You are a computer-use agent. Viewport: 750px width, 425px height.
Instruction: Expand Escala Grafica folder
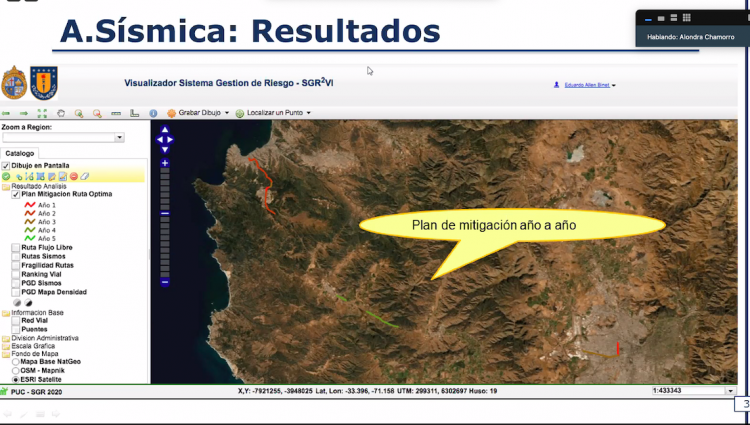pyautogui.click(x=6, y=346)
